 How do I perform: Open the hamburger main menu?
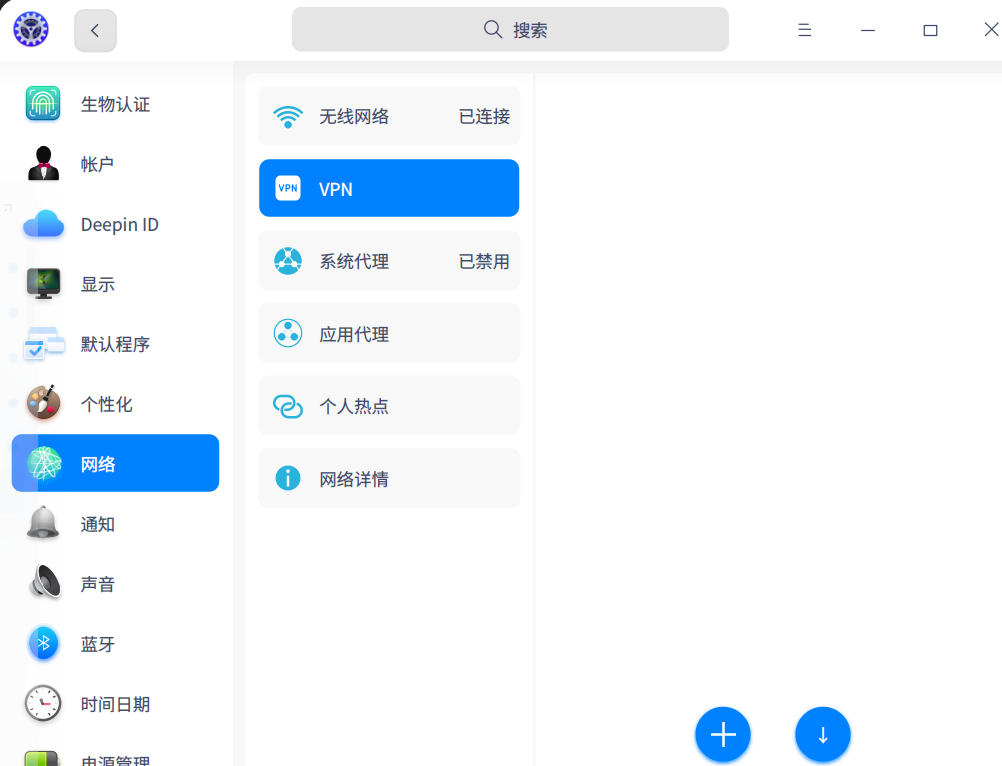coord(805,30)
